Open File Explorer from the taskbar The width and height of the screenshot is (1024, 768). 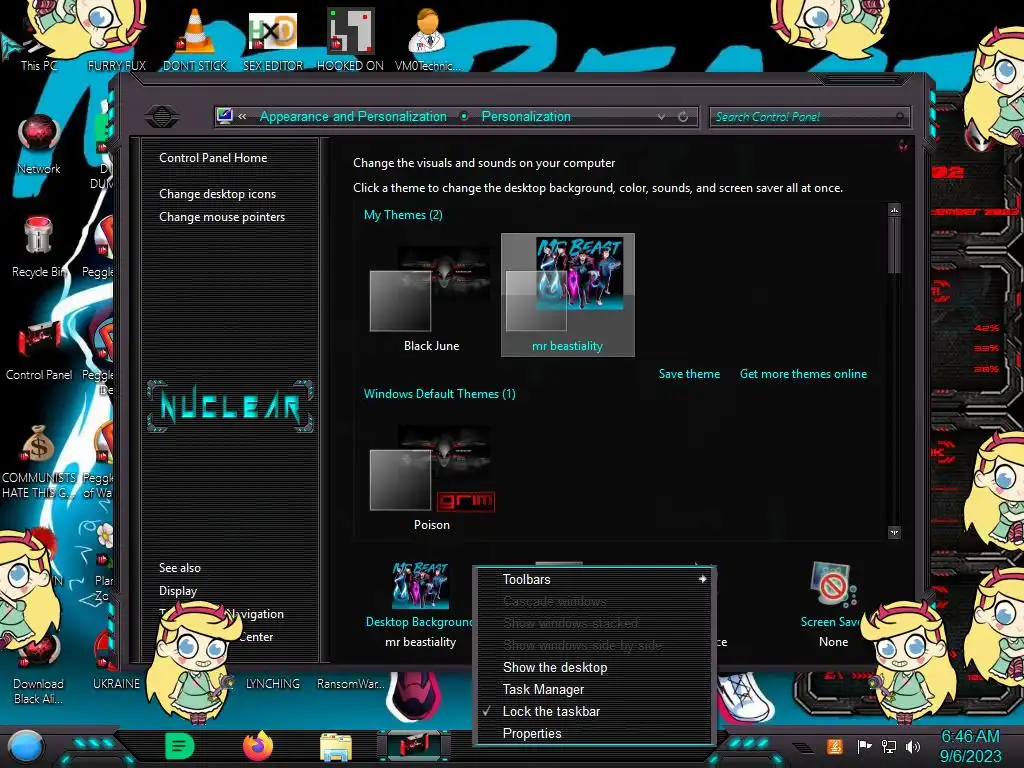(336, 746)
